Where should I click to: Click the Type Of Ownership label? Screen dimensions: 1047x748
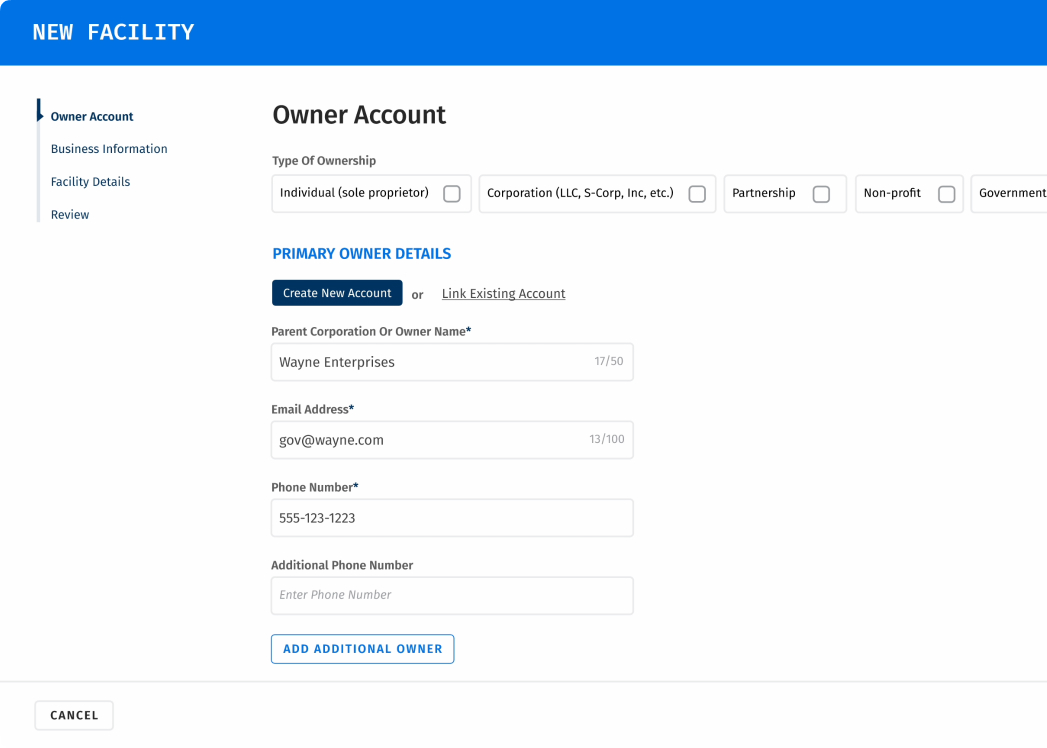pyautogui.click(x=324, y=161)
